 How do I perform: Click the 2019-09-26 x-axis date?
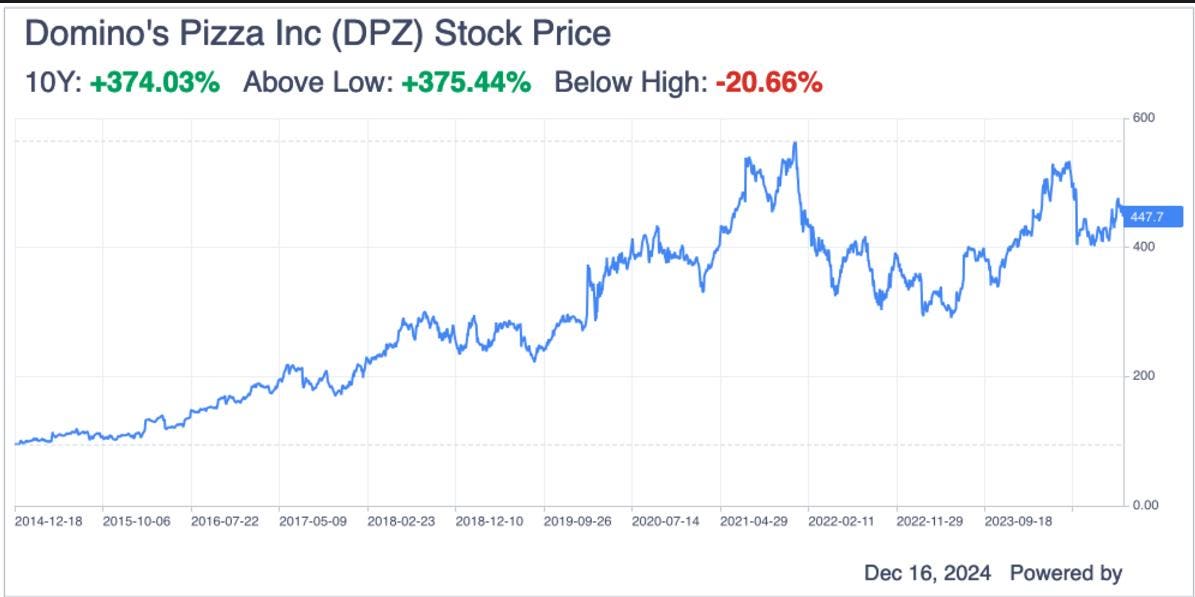580,522
